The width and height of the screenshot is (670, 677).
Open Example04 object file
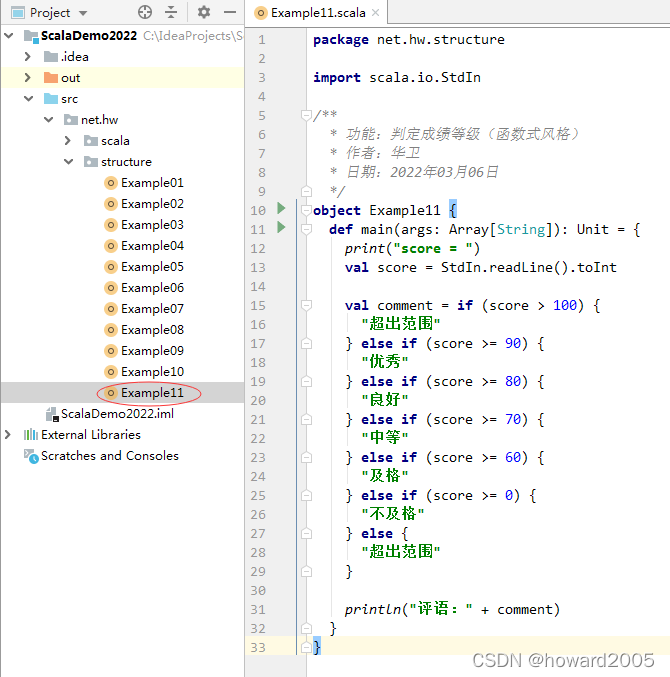pos(144,246)
